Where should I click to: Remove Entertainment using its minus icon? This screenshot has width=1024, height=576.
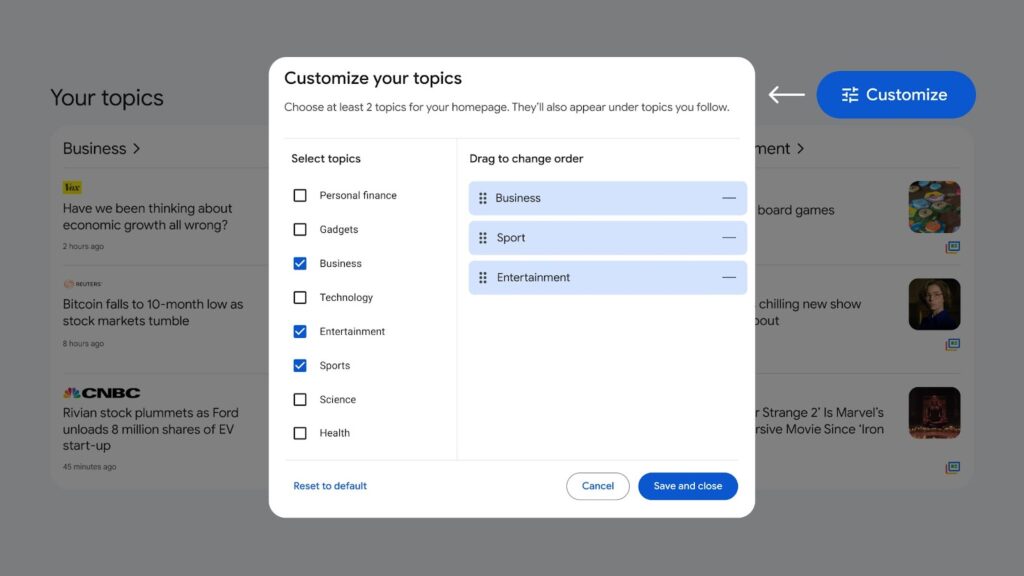coord(729,278)
